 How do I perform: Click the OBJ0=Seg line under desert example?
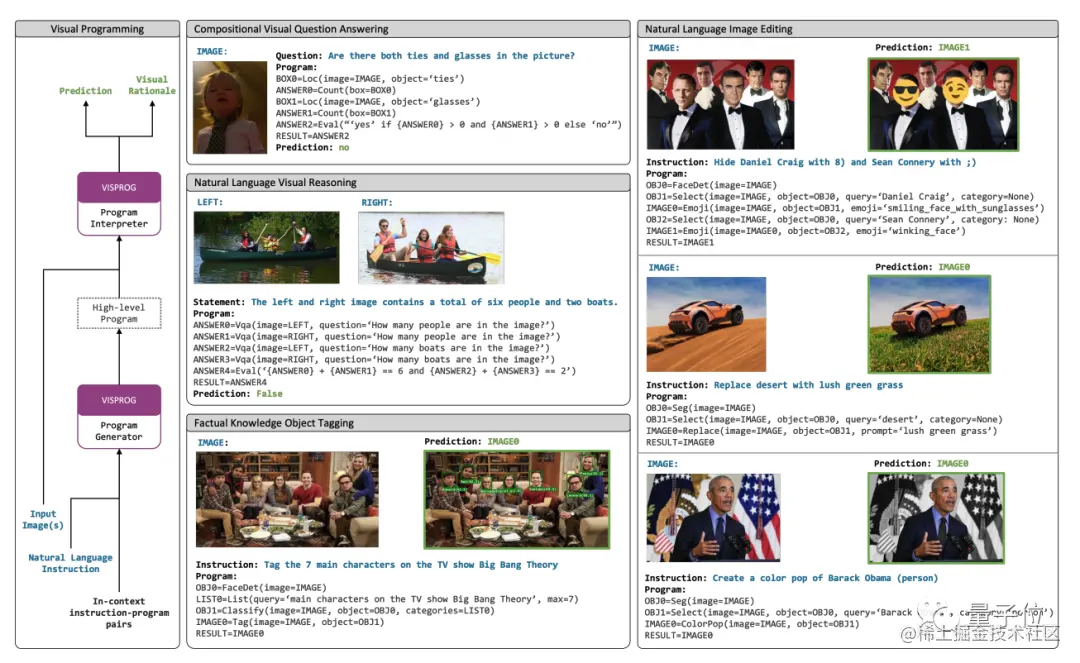701,408
